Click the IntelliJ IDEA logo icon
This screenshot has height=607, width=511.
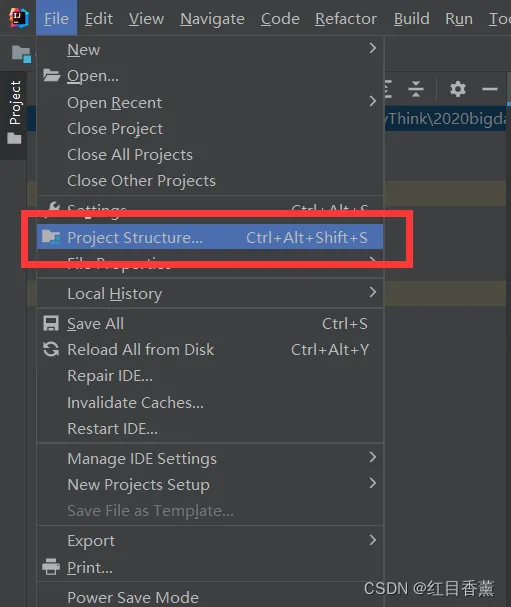click(x=19, y=18)
